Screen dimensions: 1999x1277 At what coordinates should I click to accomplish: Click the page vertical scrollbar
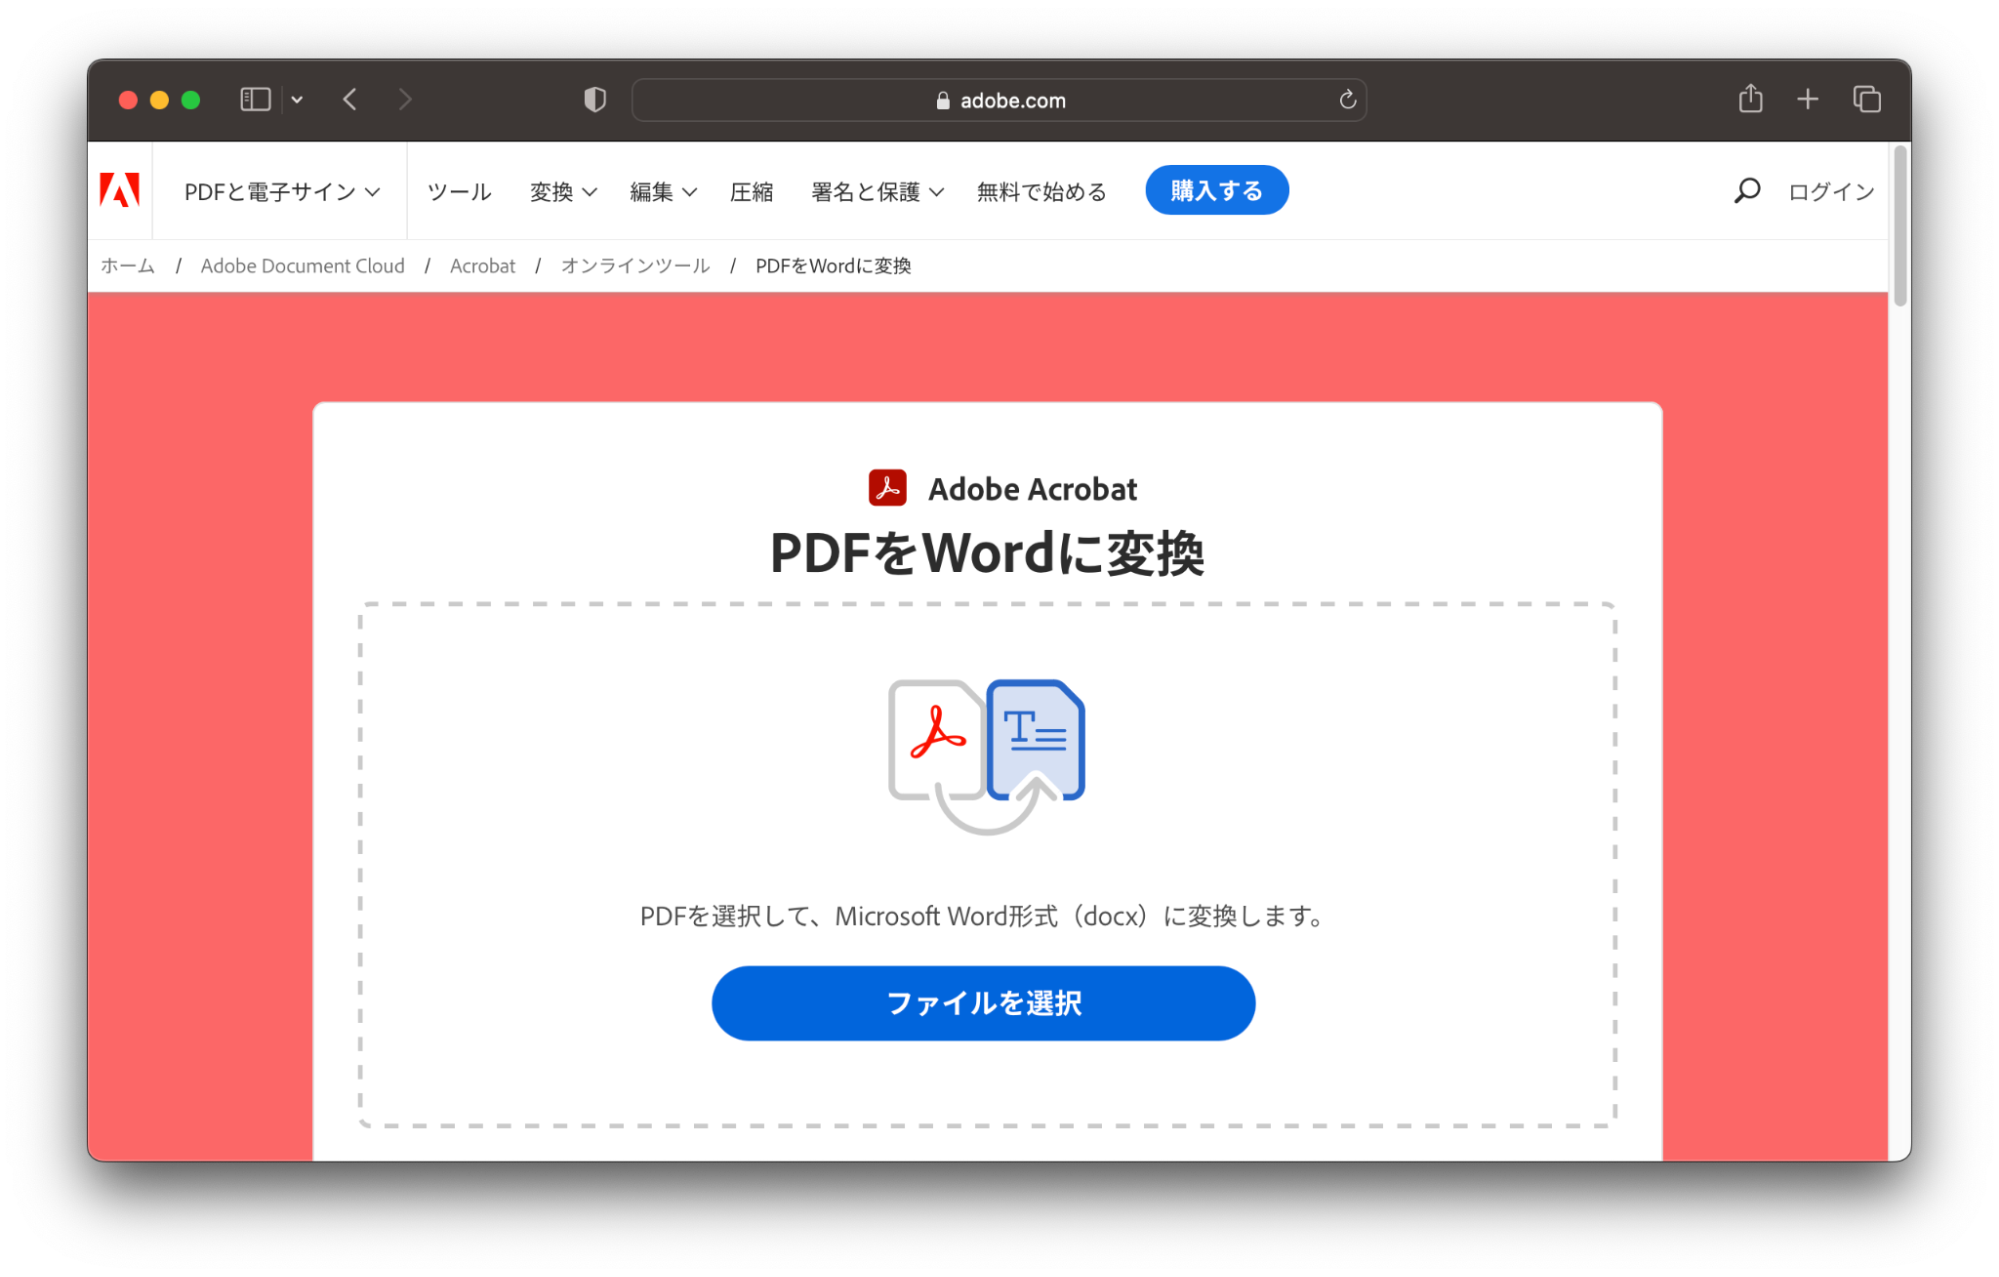1900,226
